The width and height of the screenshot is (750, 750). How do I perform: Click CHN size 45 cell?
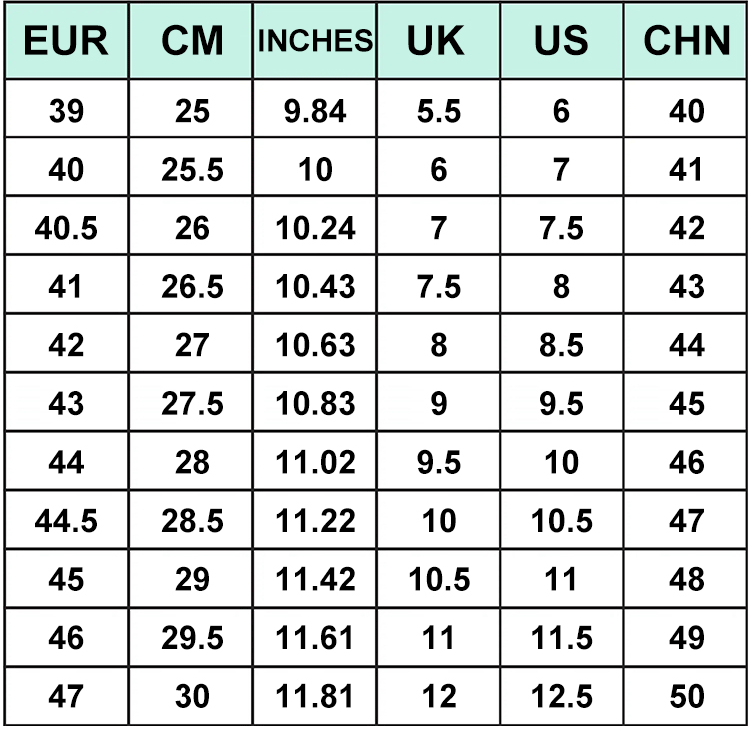tap(686, 404)
